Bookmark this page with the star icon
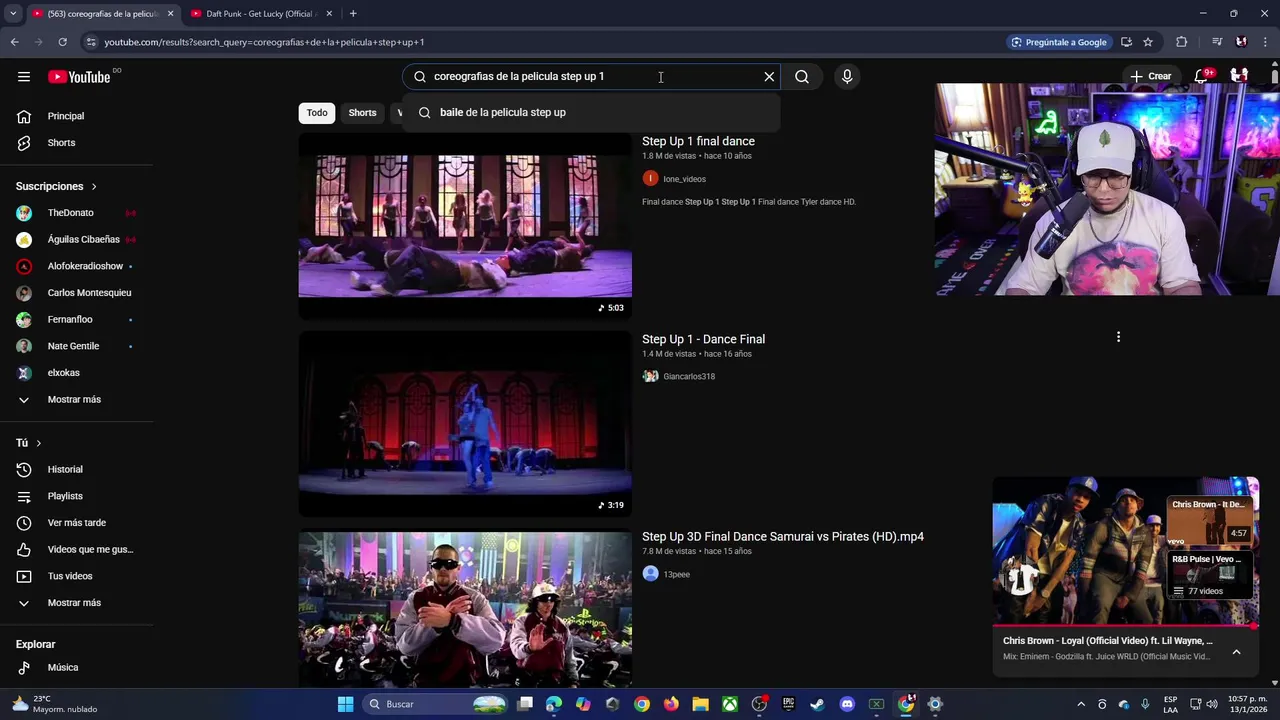Image resolution: width=1280 pixels, height=720 pixels. pos(1148,42)
